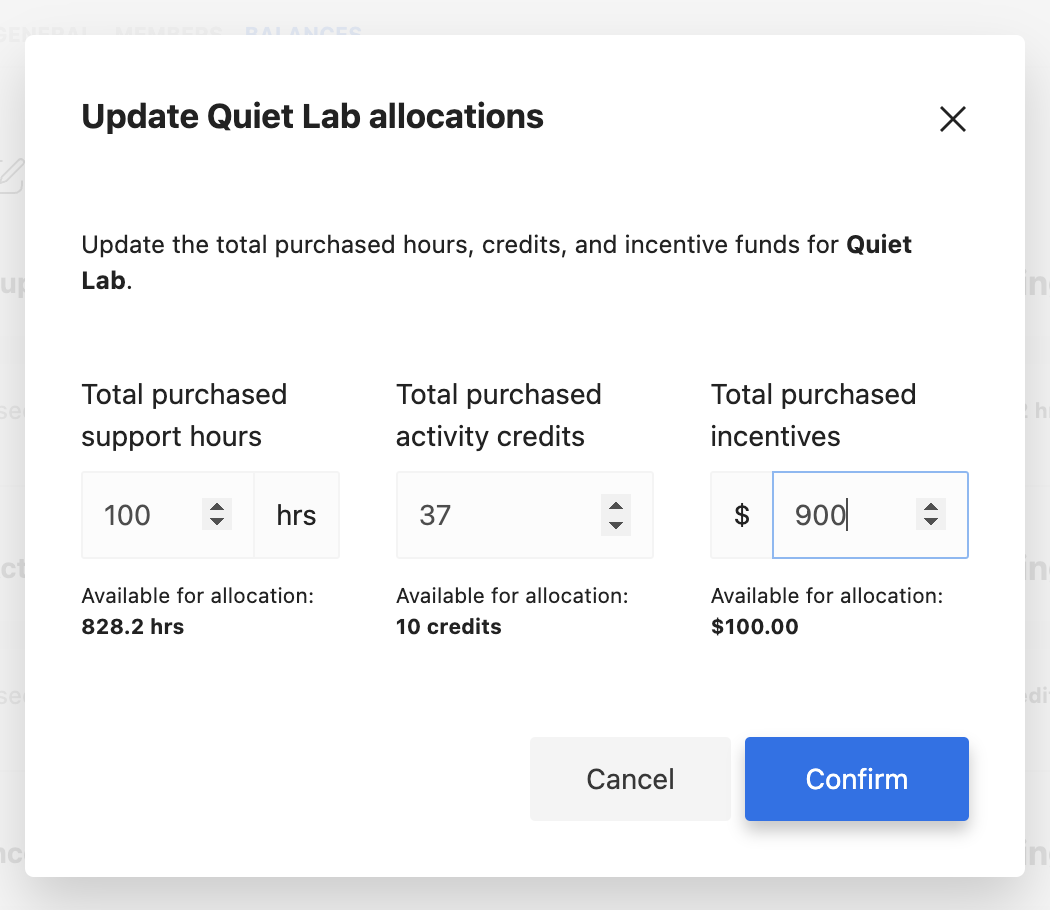
Task: Click the 828.2 hrs available text
Action: [133, 627]
